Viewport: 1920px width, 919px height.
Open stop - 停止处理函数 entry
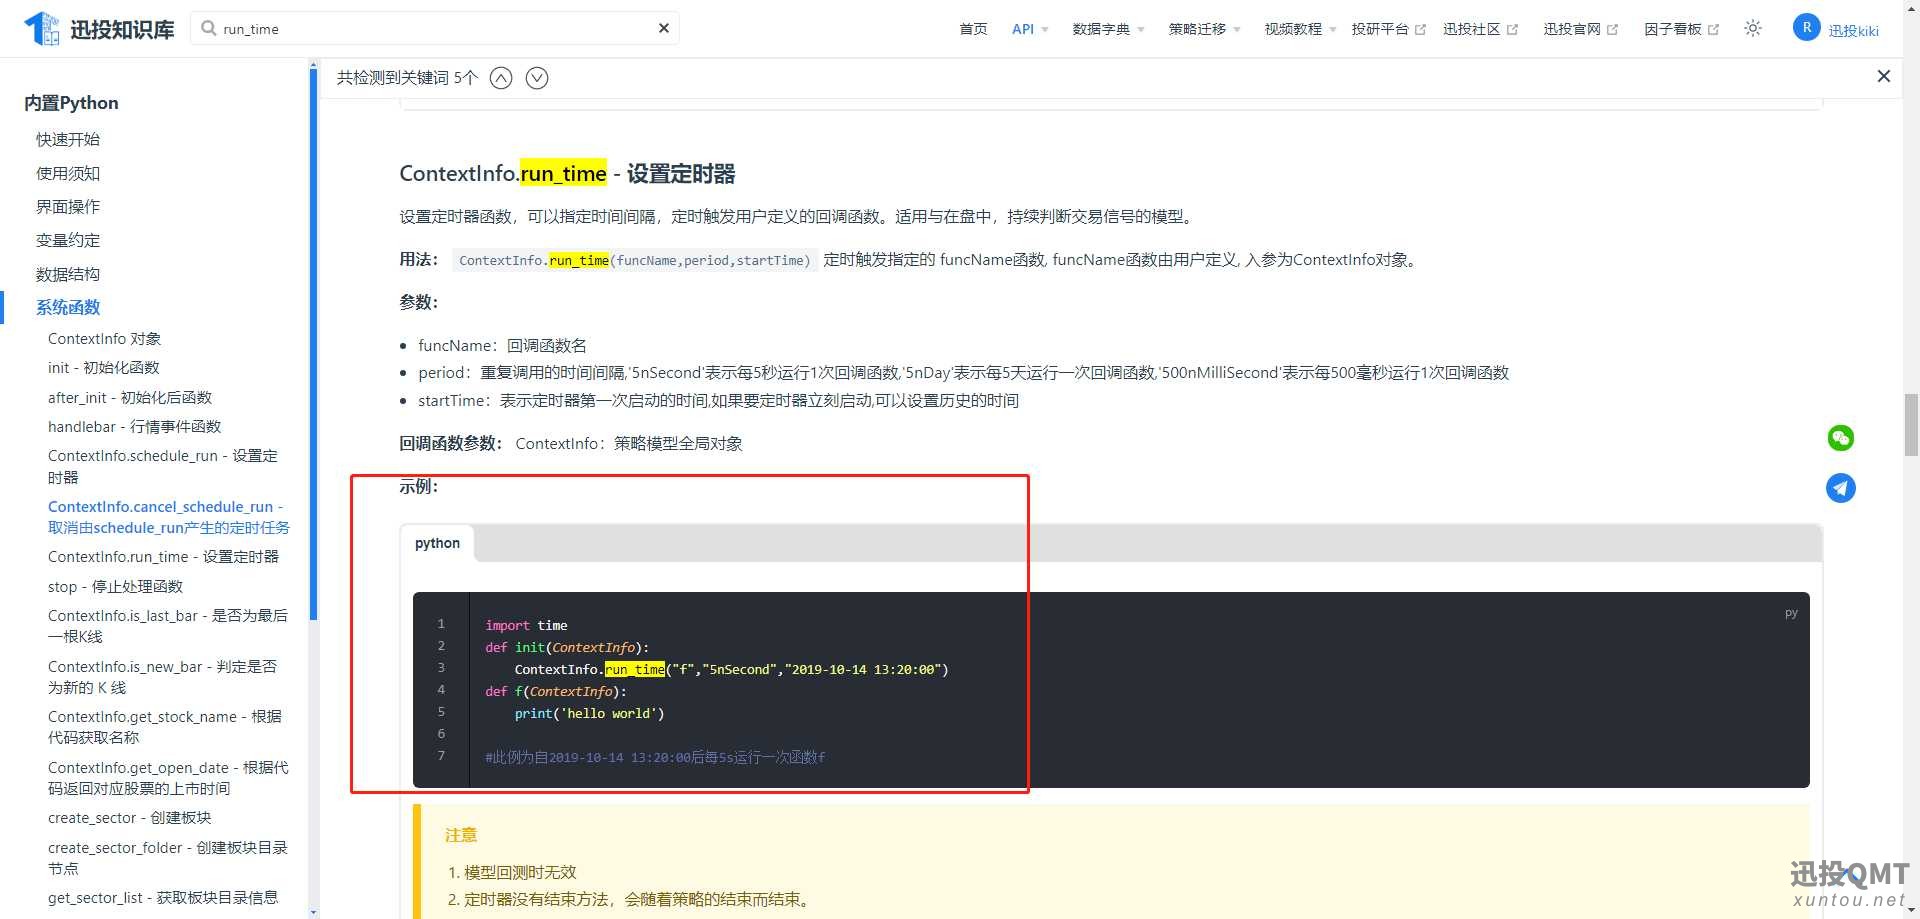(115, 586)
